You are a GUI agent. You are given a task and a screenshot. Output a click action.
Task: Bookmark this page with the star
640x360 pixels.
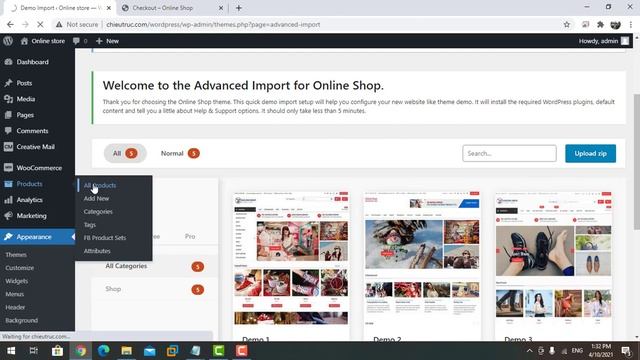[x=567, y=24]
